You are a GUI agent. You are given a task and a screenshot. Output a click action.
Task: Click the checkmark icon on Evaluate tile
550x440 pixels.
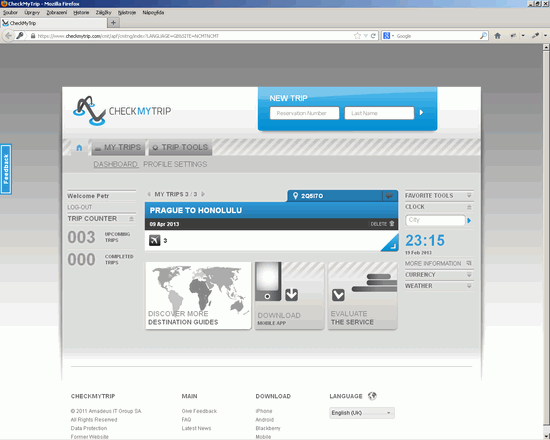point(338,295)
